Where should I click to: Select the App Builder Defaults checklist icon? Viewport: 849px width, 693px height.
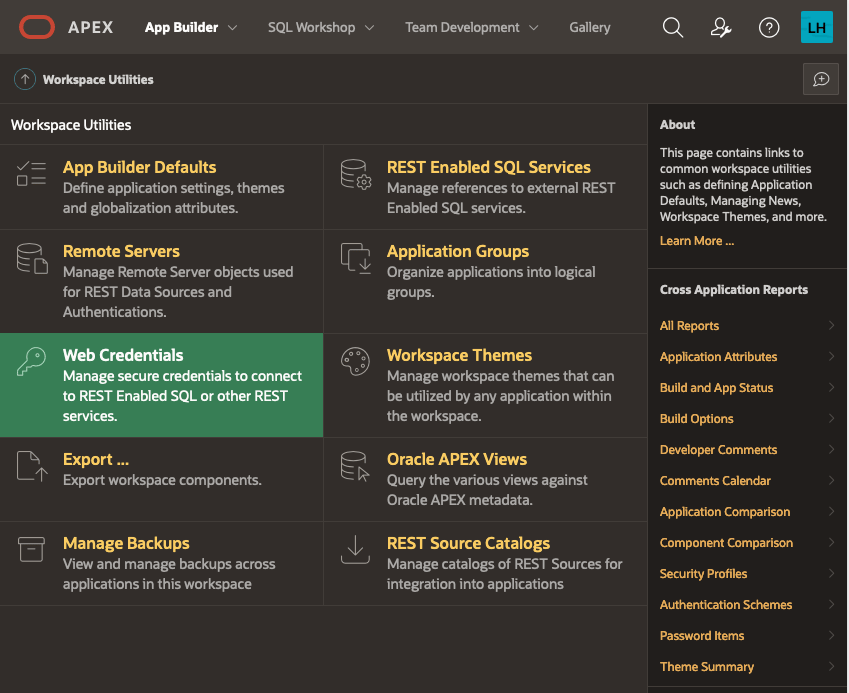[x=31, y=175]
